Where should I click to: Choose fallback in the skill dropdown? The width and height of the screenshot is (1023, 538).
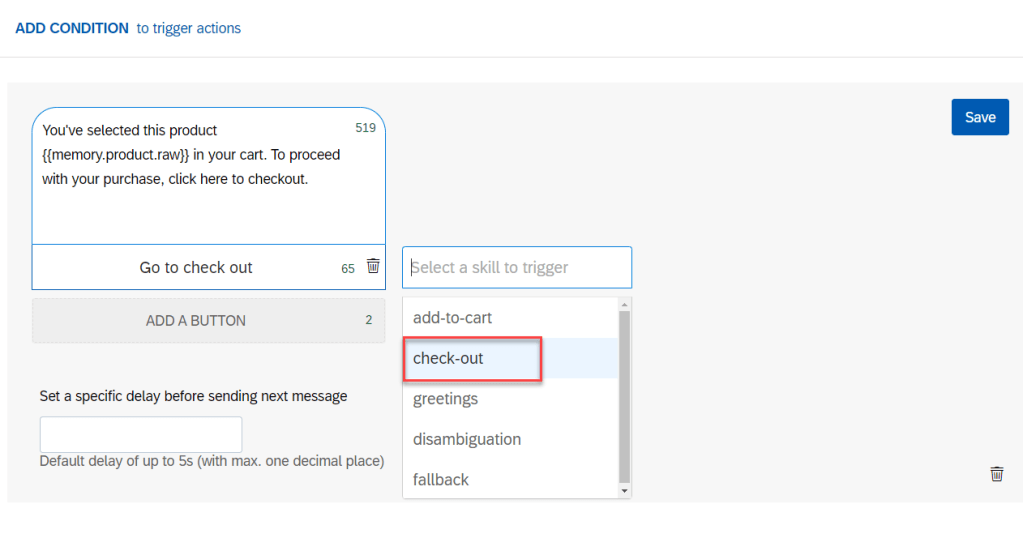click(x=441, y=480)
